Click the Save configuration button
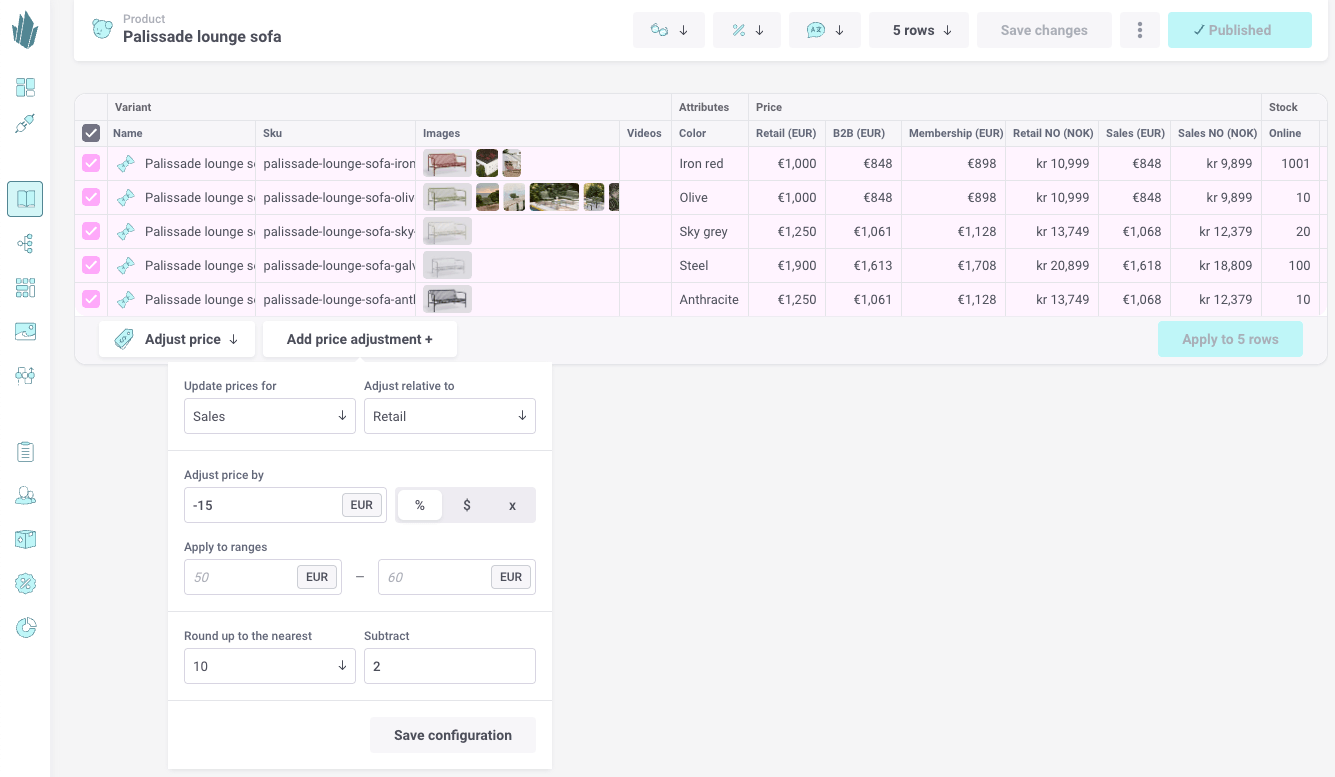The height and width of the screenshot is (777, 1335). click(x=452, y=735)
